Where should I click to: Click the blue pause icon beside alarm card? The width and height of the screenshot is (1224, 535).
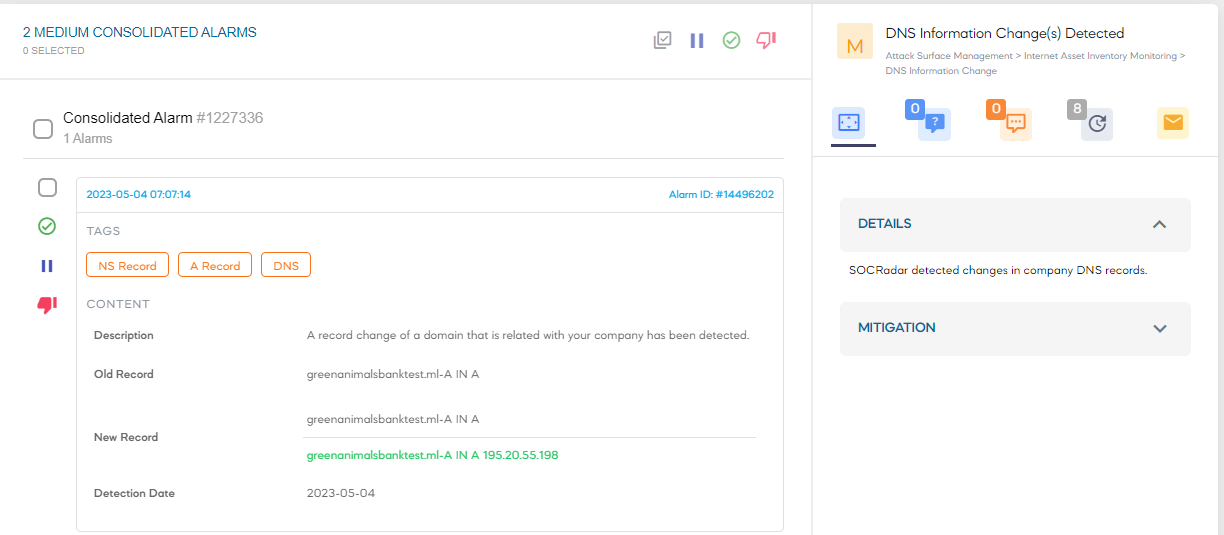[47, 266]
